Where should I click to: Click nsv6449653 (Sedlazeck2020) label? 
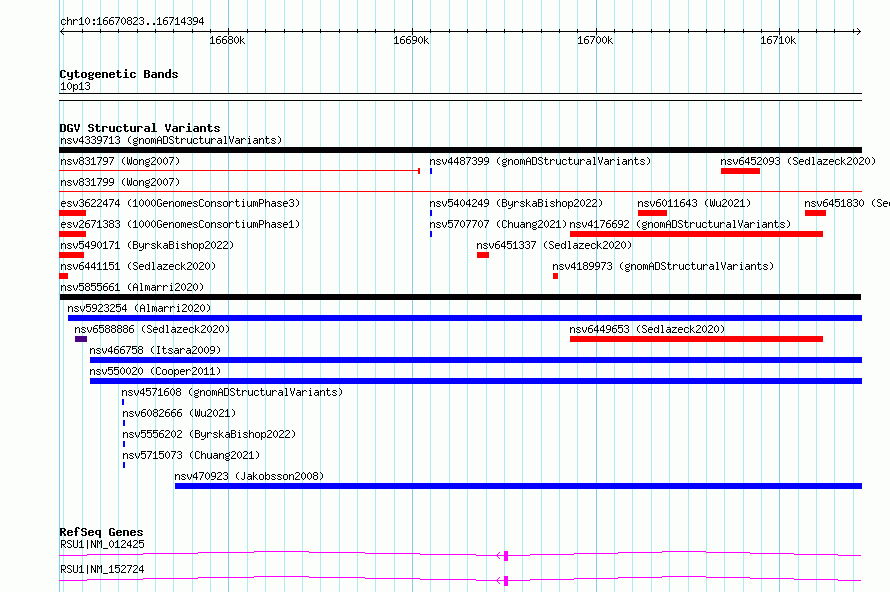647,329
